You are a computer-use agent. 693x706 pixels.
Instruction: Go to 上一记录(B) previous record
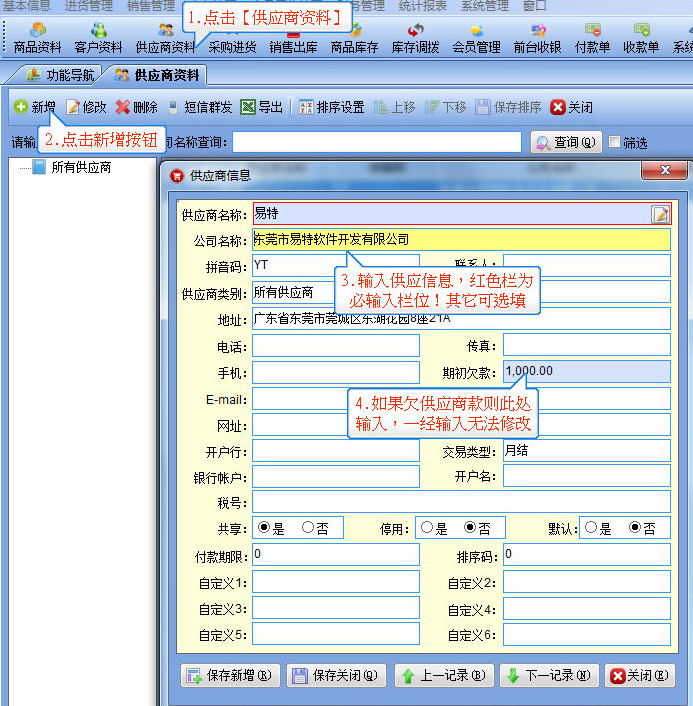click(444, 675)
